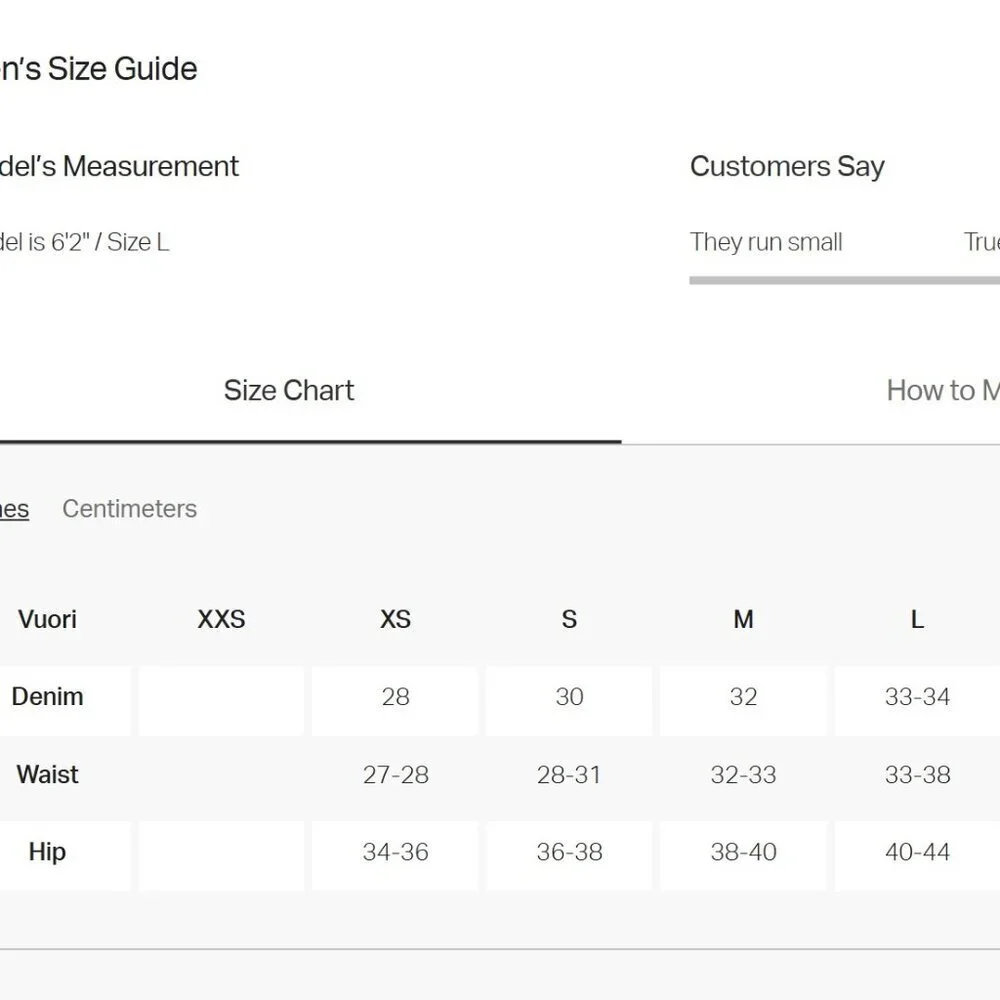
Task: Click the L size column header
Action: (x=917, y=619)
